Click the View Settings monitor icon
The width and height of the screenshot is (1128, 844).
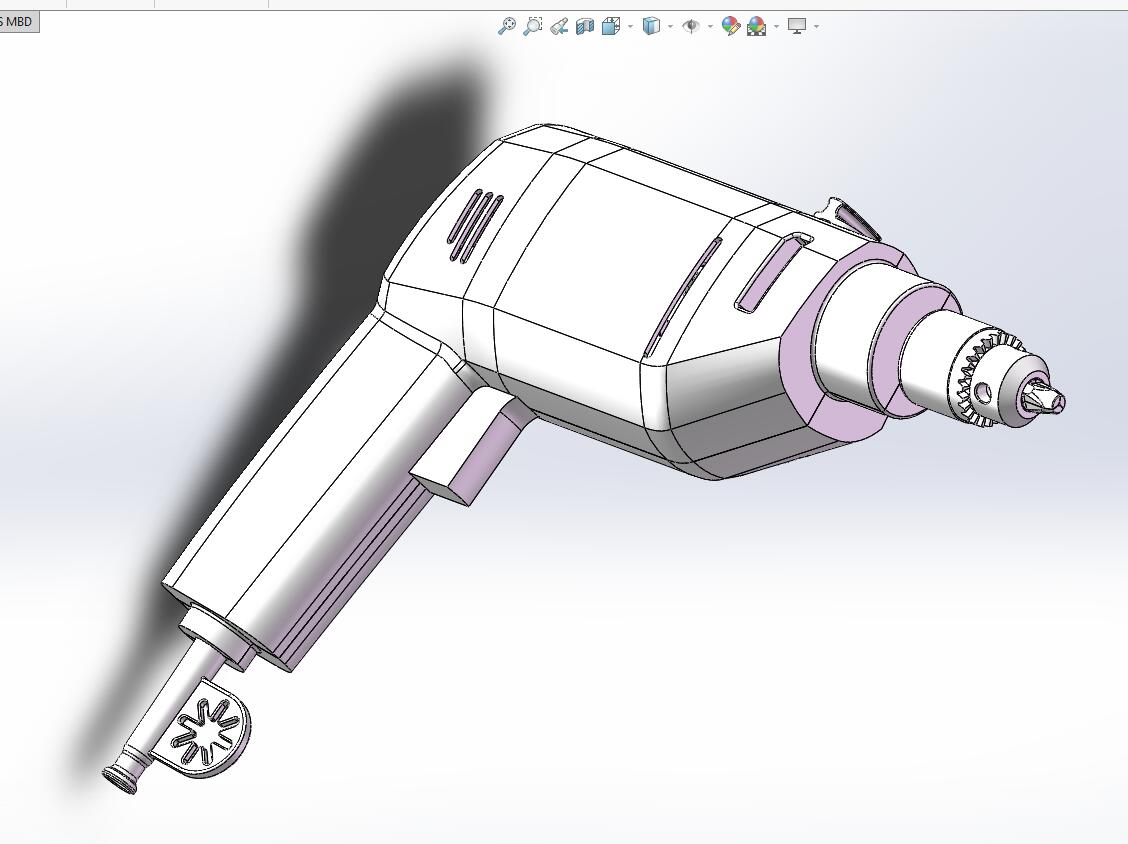tap(796, 27)
